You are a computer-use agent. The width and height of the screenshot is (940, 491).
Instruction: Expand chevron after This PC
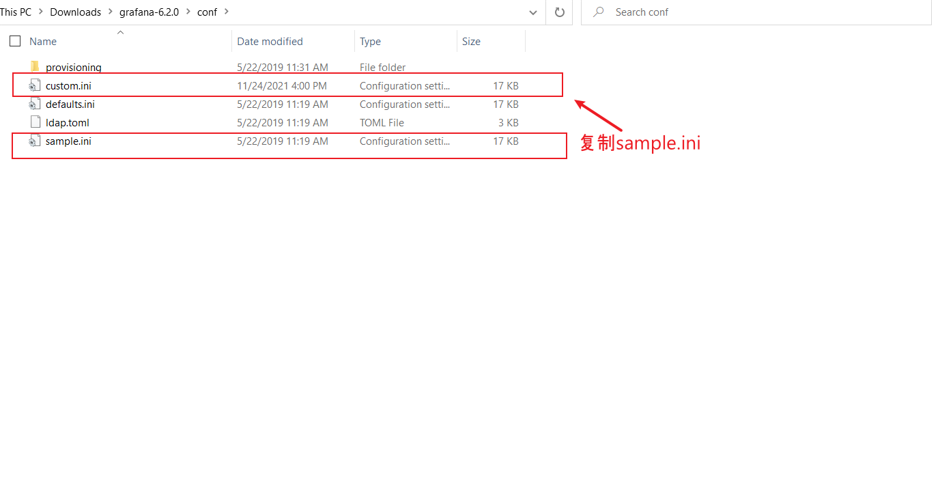point(41,11)
